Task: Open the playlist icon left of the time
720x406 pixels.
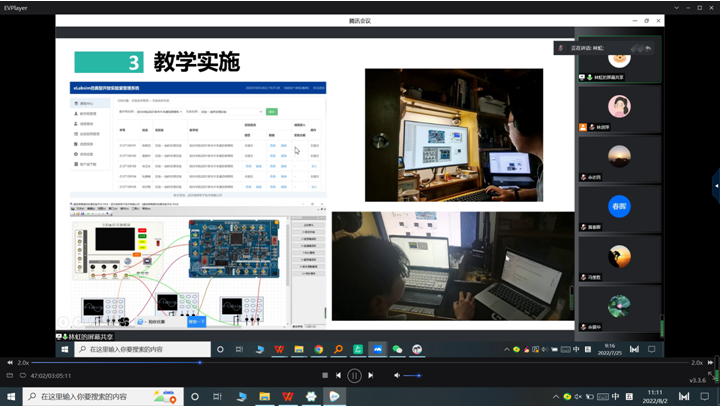Action: click(x=10, y=375)
